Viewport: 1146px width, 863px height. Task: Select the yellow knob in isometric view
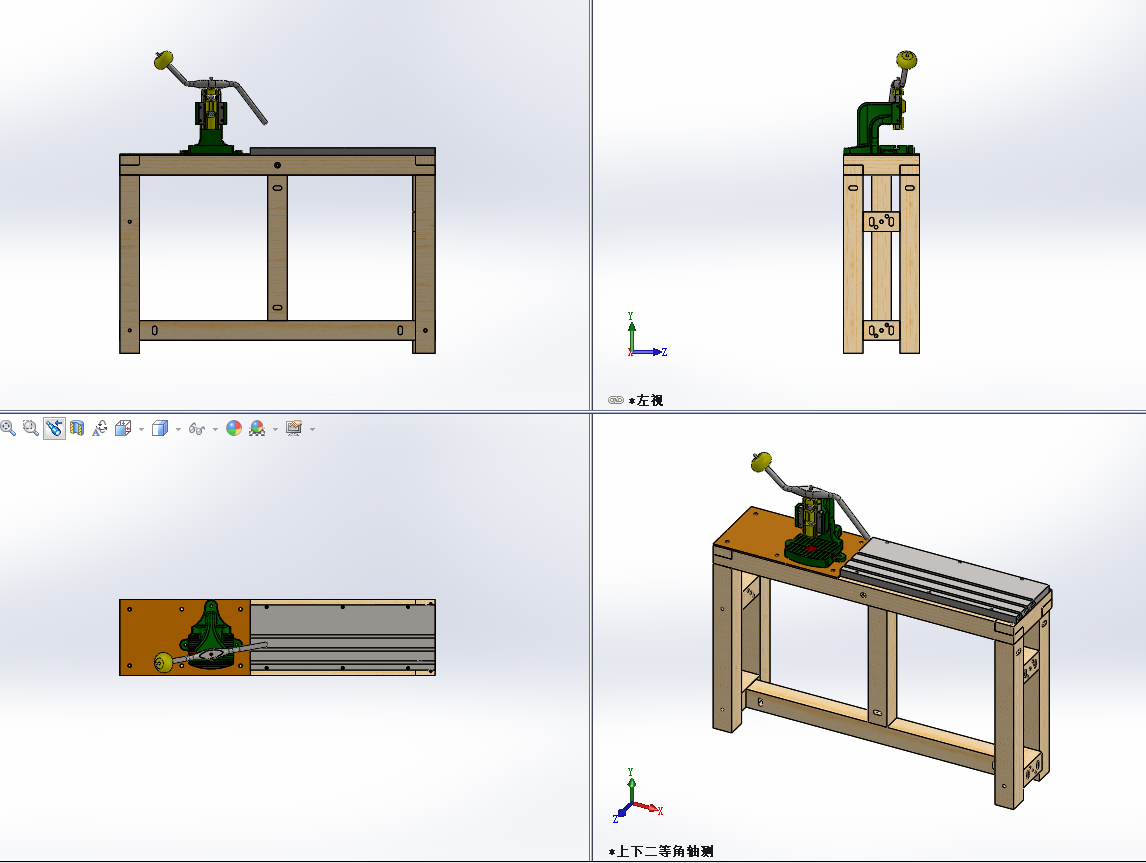(761, 462)
